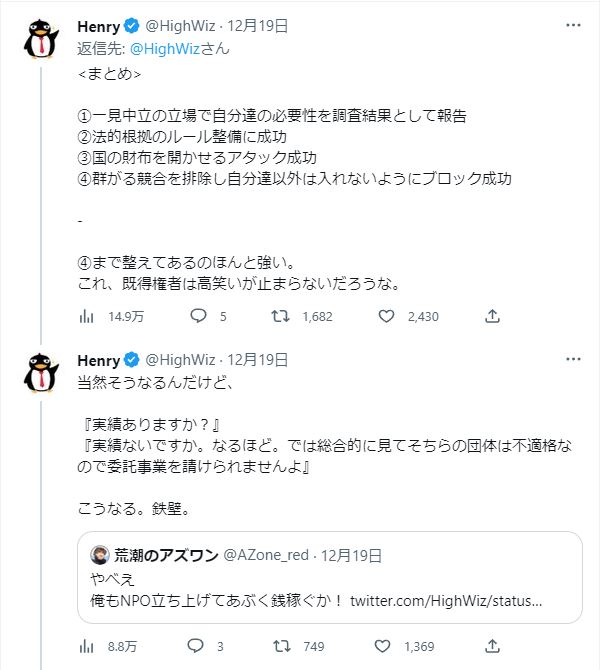View analytics of first tweet (14.9万)
The image size is (603, 670).
pyautogui.click(x=85, y=316)
